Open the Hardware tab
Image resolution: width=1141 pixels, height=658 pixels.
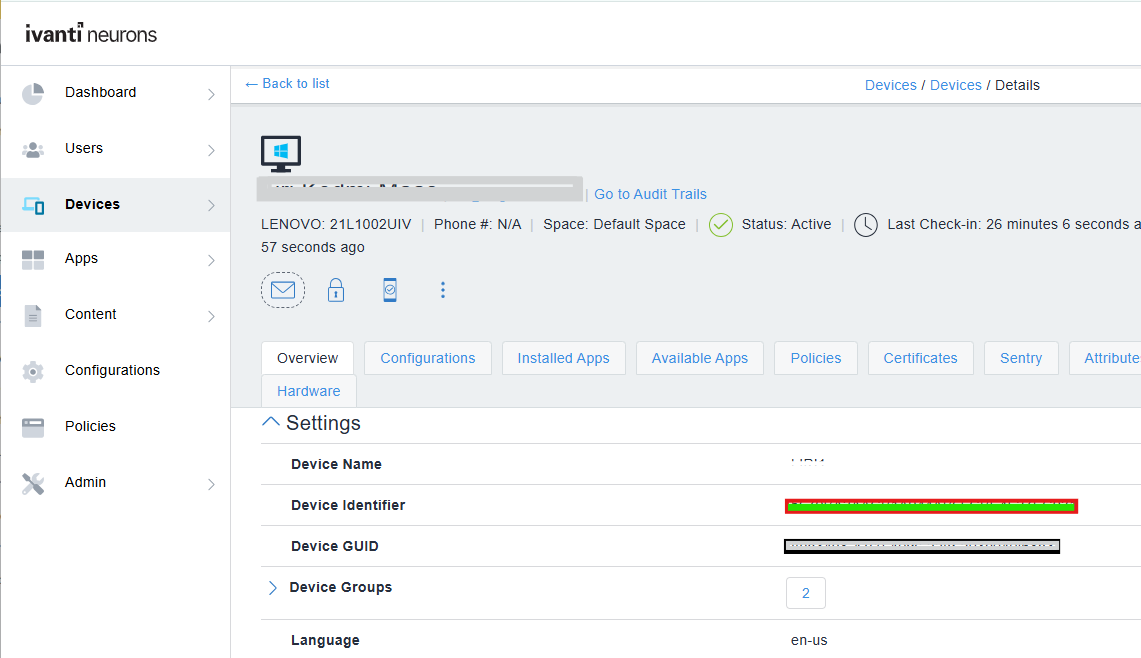(x=308, y=390)
